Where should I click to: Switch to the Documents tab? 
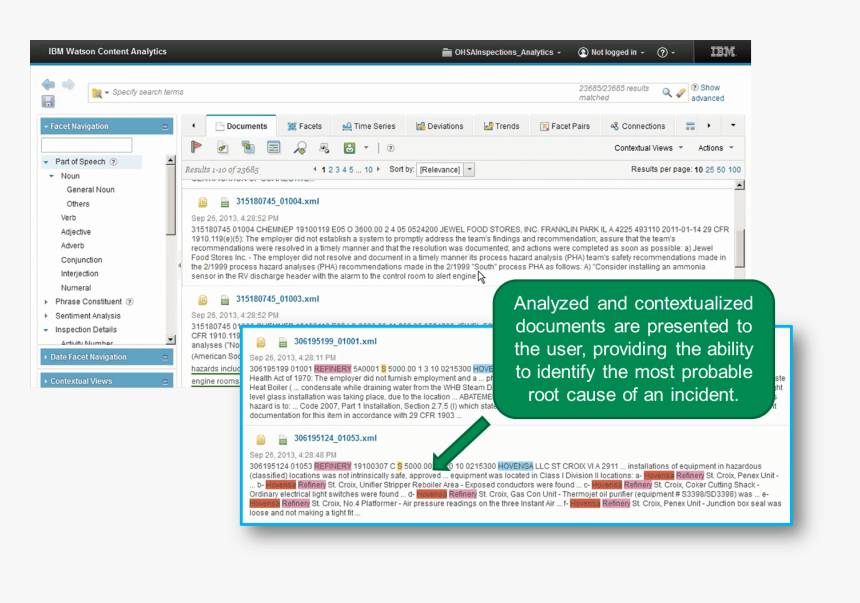[241, 126]
